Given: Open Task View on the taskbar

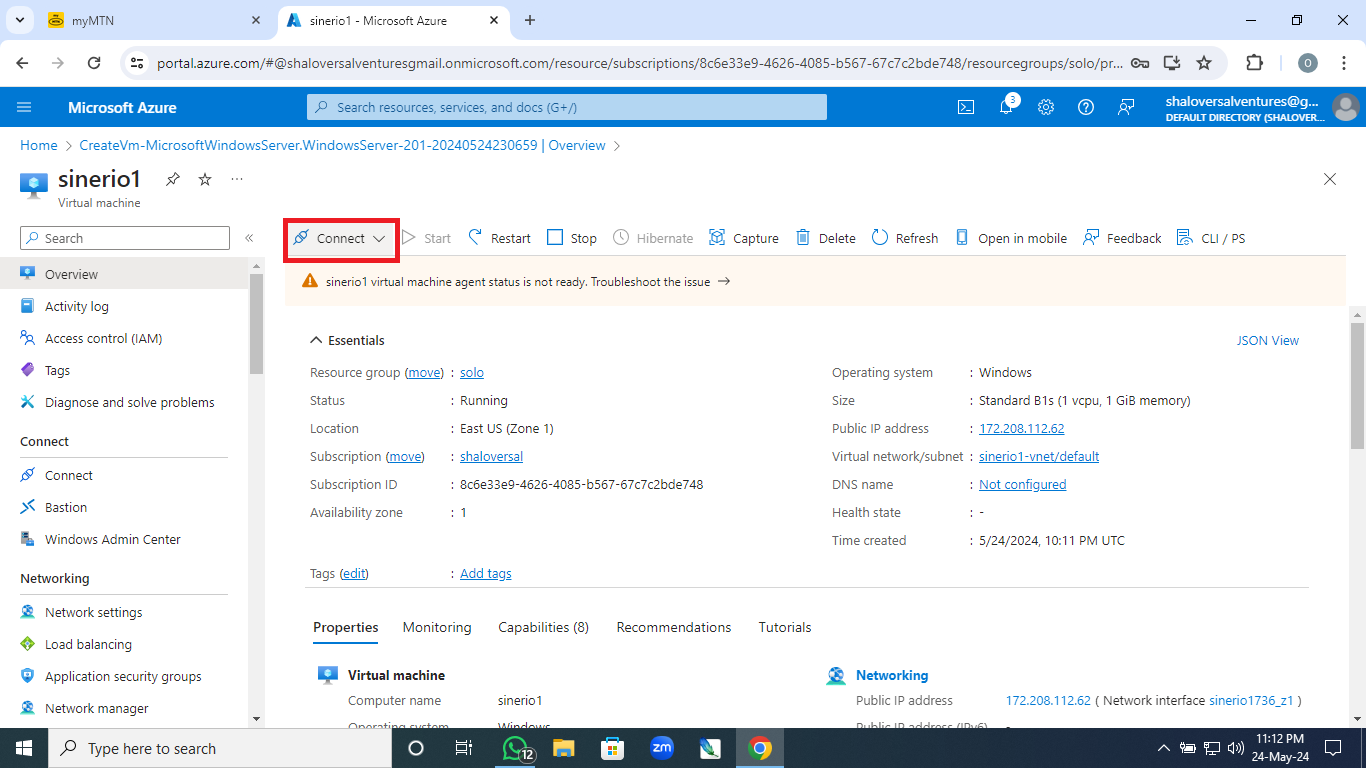Looking at the screenshot, I should coord(464,748).
